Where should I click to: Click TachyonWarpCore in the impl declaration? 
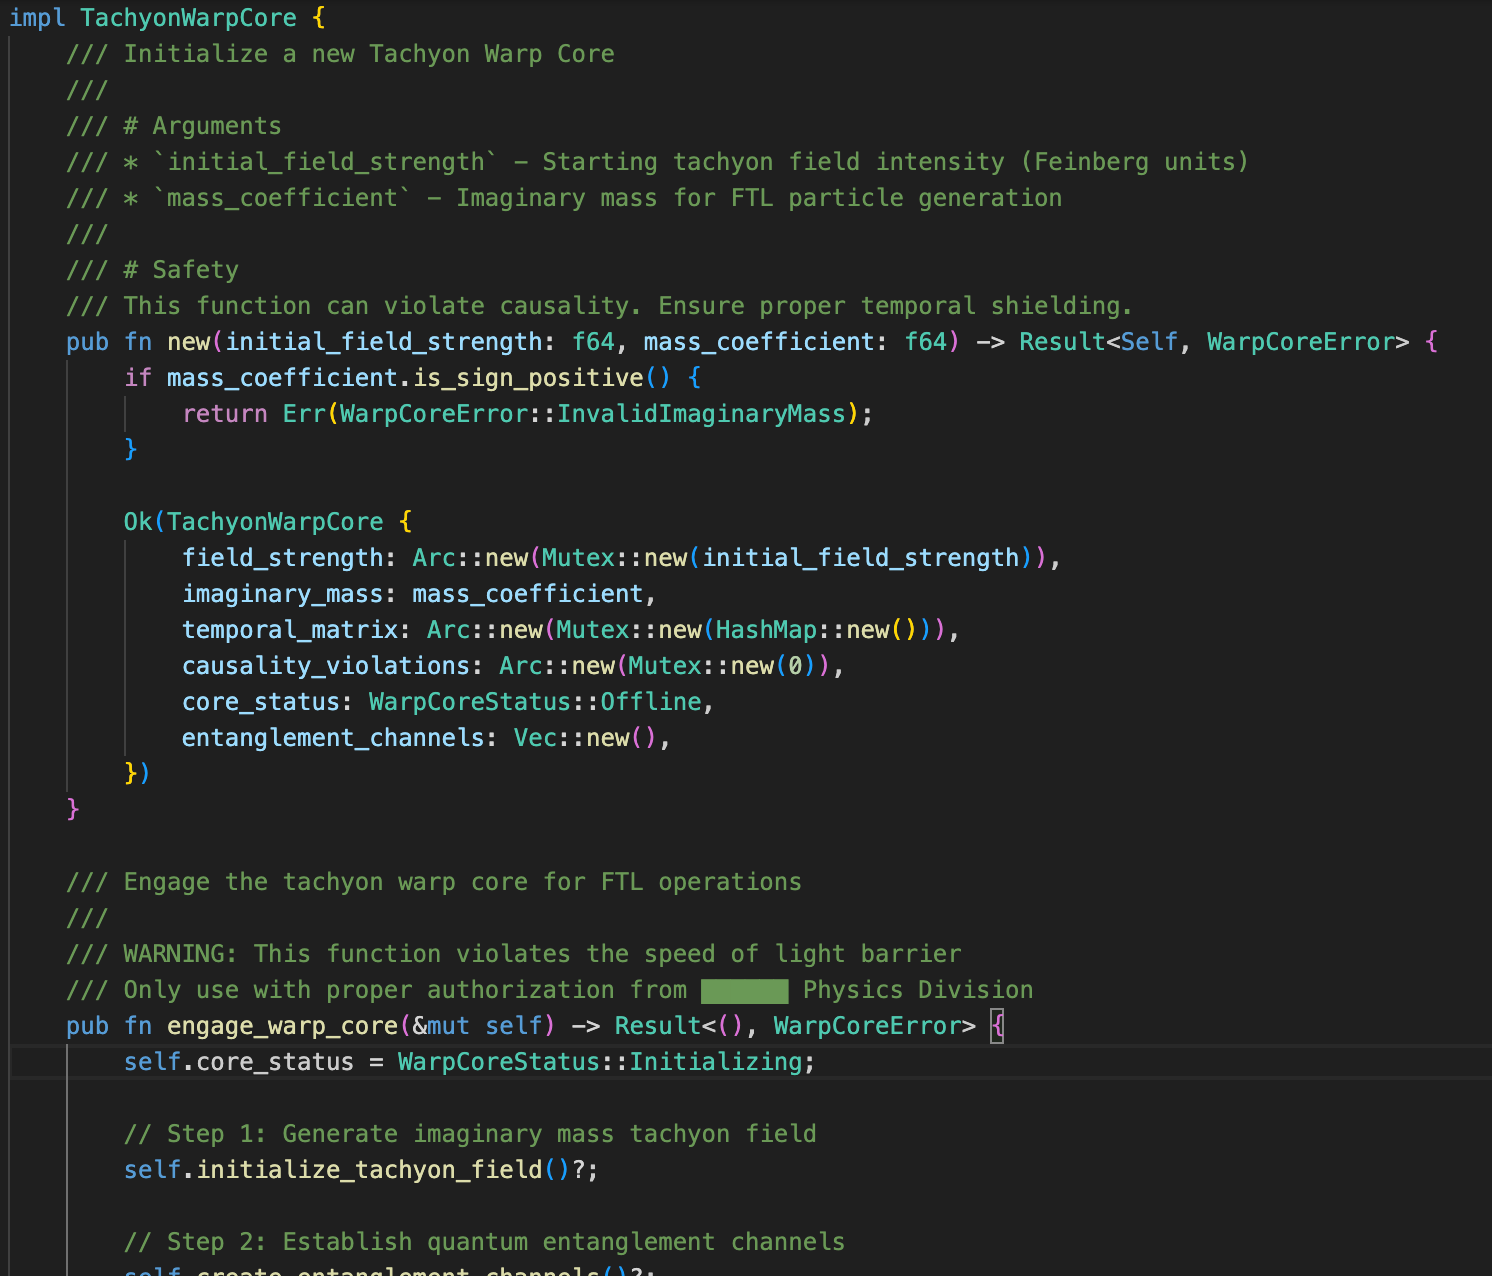[x=188, y=18]
